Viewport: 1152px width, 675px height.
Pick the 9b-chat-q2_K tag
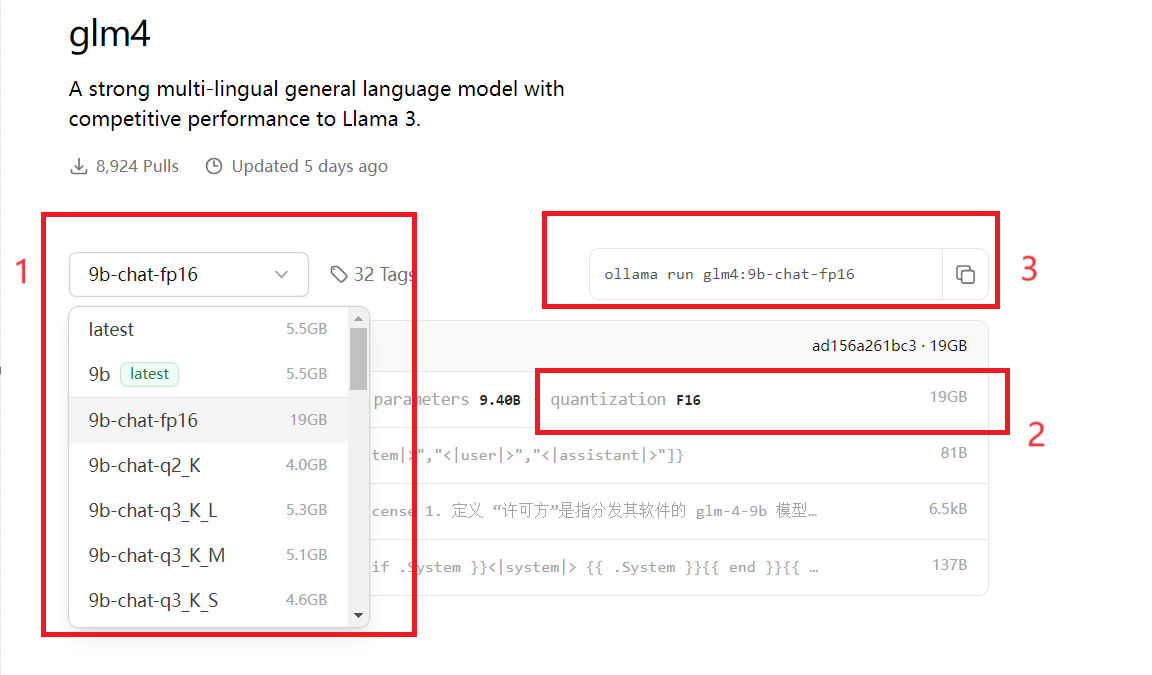(209, 465)
